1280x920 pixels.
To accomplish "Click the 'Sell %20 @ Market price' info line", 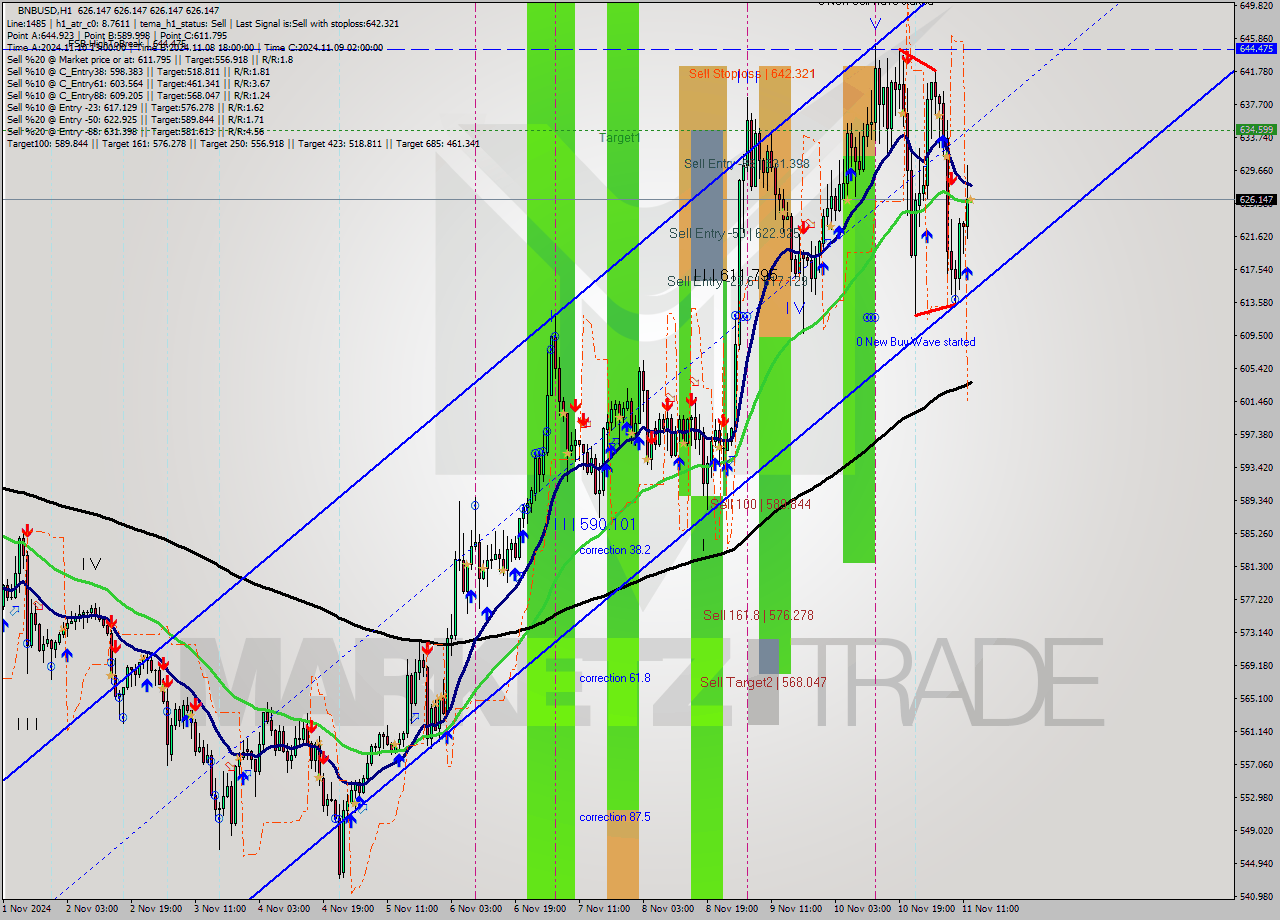I will (x=149, y=60).
